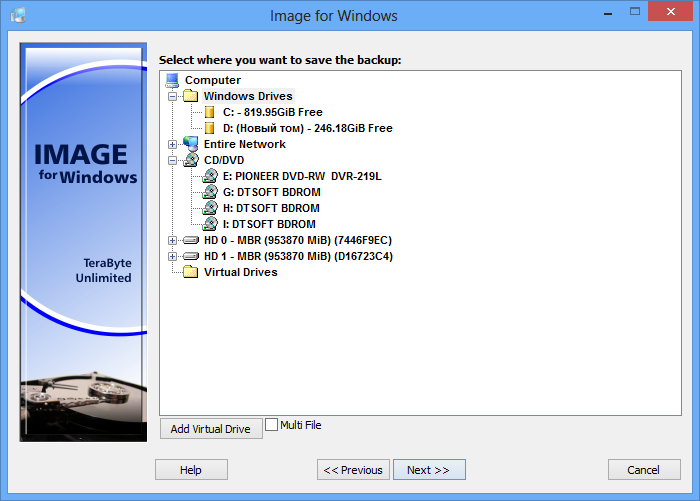This screenshot has height=501, width=700.
Task: Select 'G: DTSOFT BDROM' row
Action: 271,192
